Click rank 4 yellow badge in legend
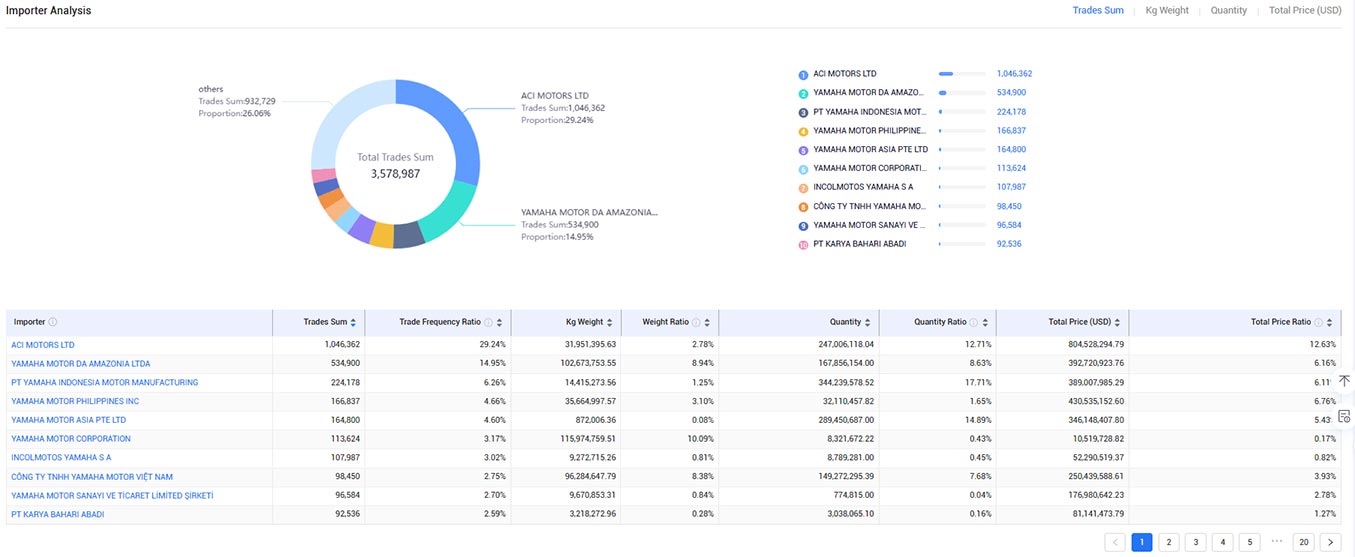1355x557 pixels. click(x=803, y=131)
